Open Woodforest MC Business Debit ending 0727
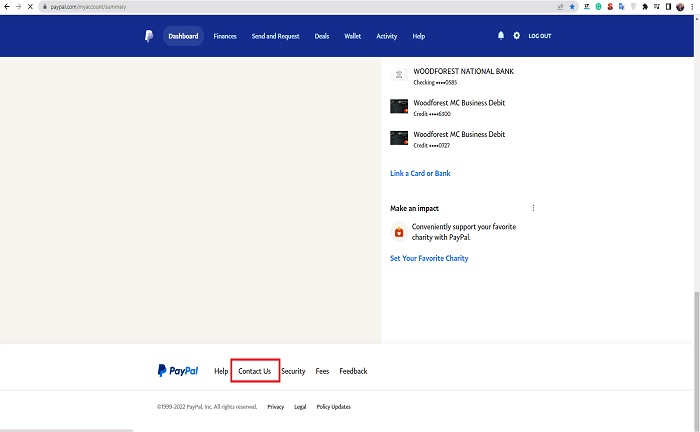 pyautogui.click(x=459, y=139)
